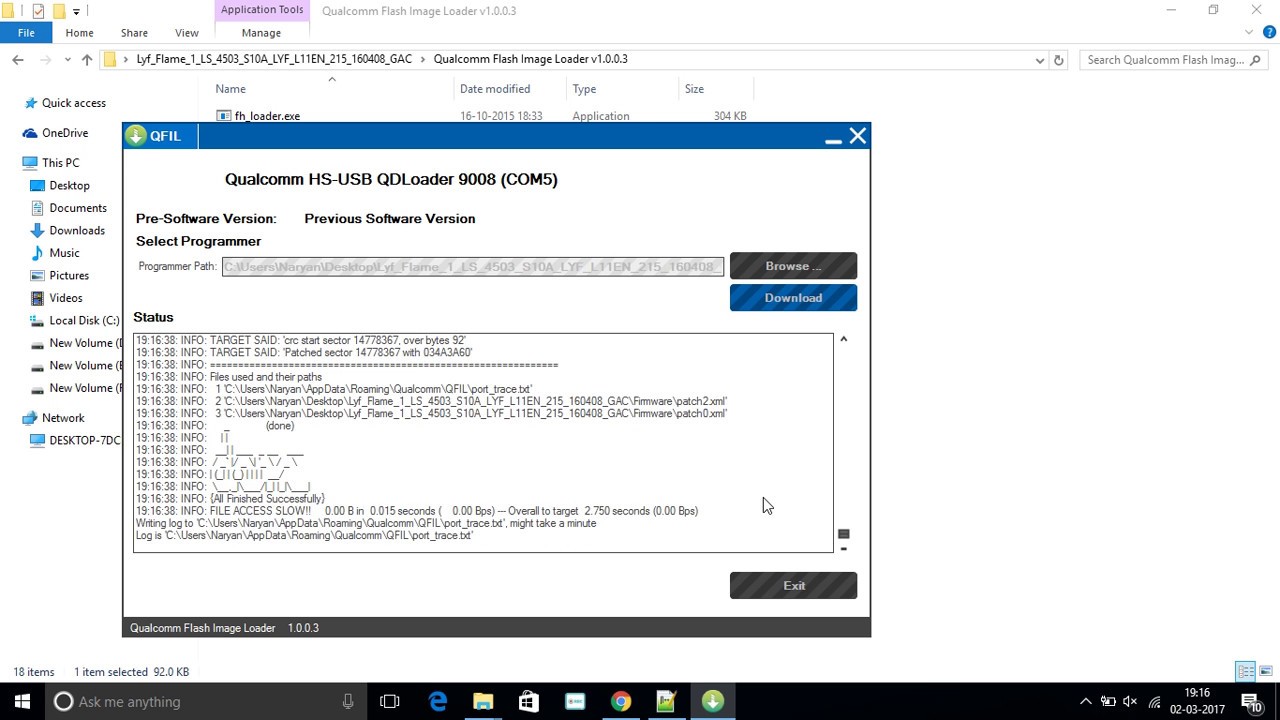Open Application Tools contextual tab
This screenshot has height=720, width=1280.
point(262,10)
